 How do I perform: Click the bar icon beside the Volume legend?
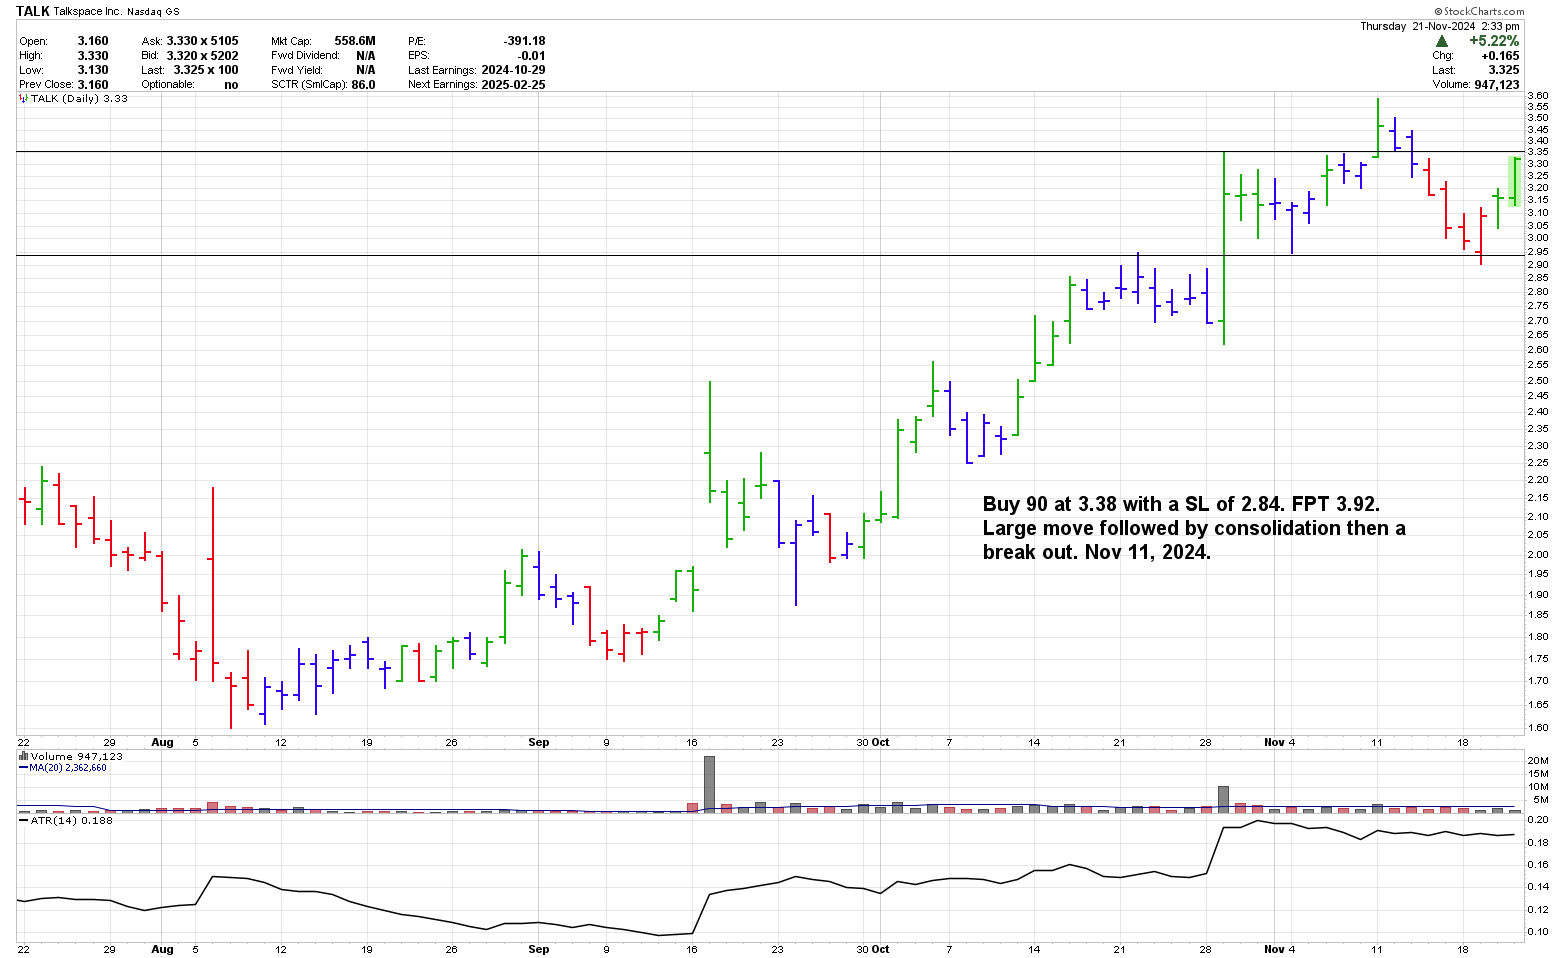24,757
